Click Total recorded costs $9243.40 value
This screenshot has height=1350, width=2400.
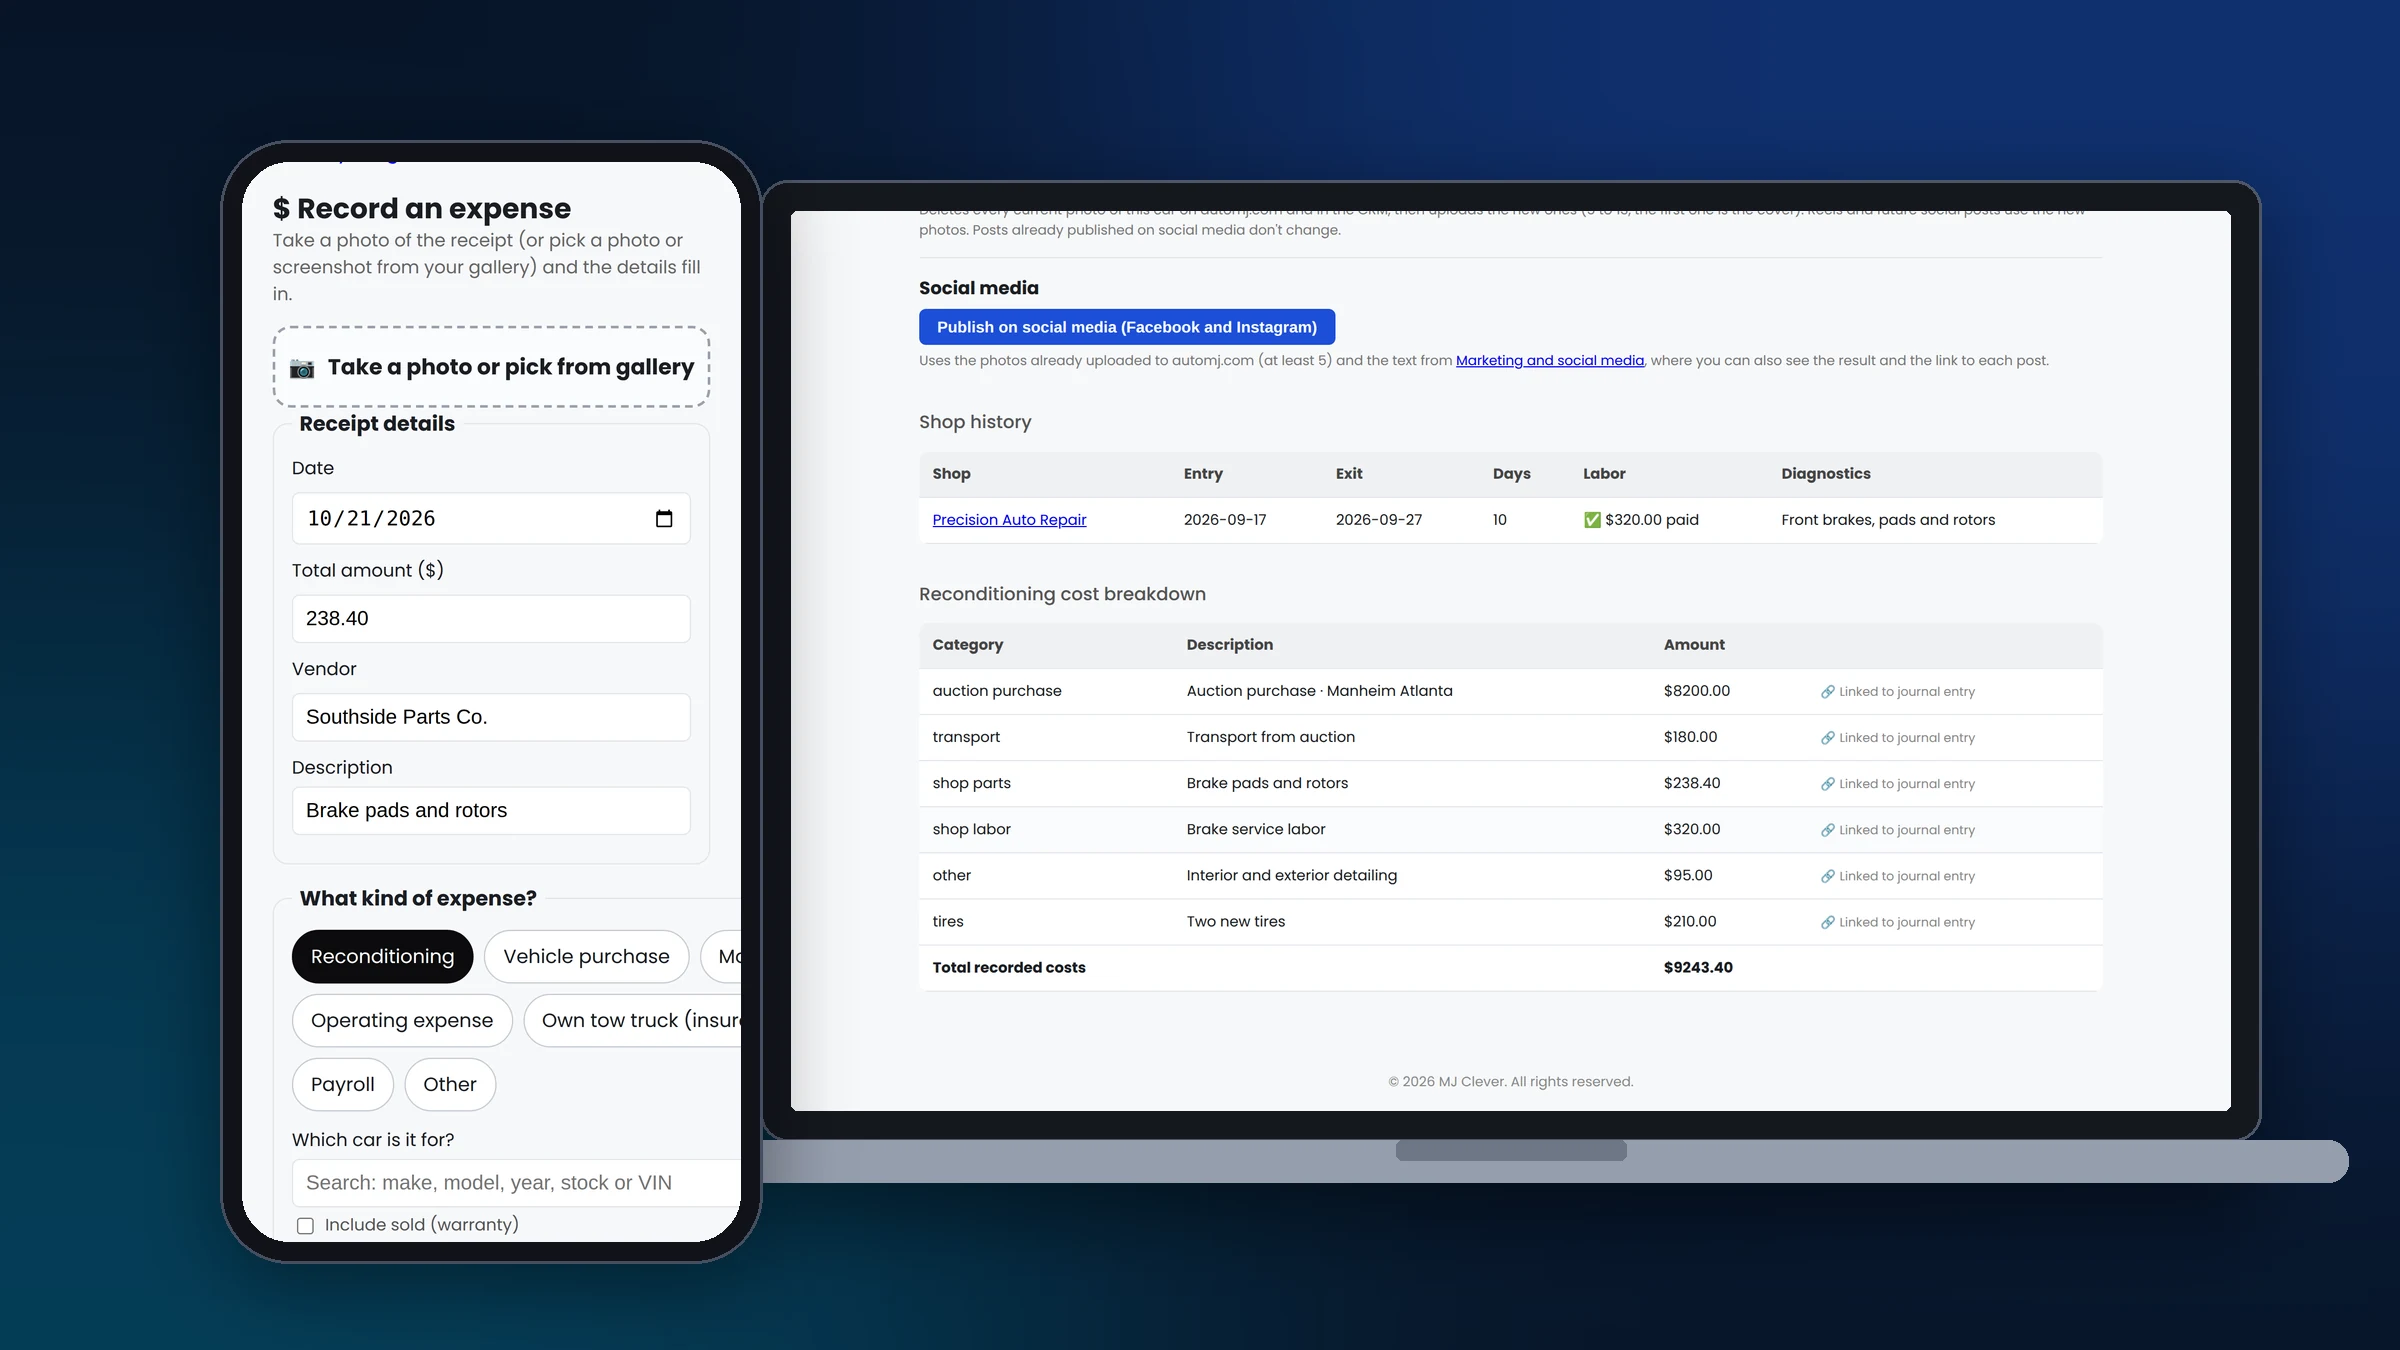[x=1698, y=968]
